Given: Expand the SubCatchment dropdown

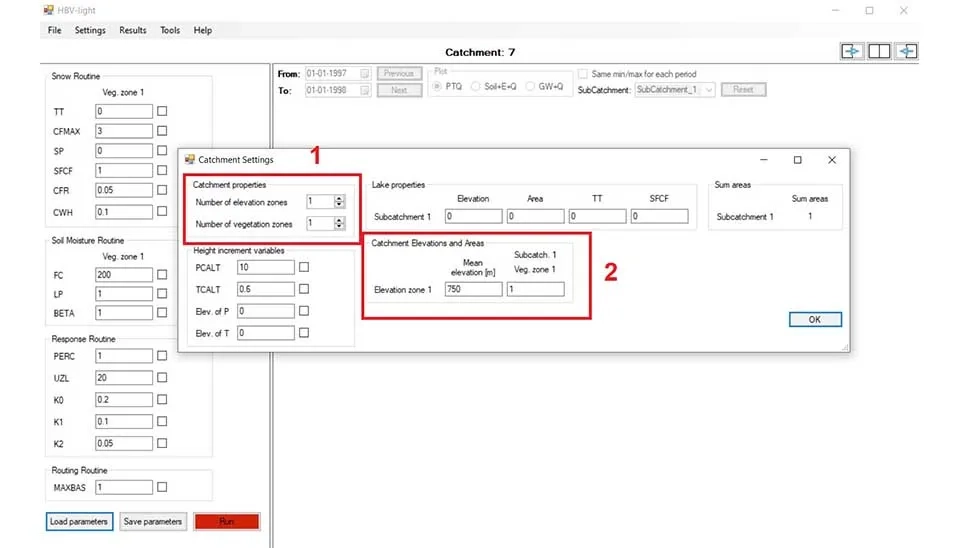Looking at the screenshot, I should click(709, 90).
